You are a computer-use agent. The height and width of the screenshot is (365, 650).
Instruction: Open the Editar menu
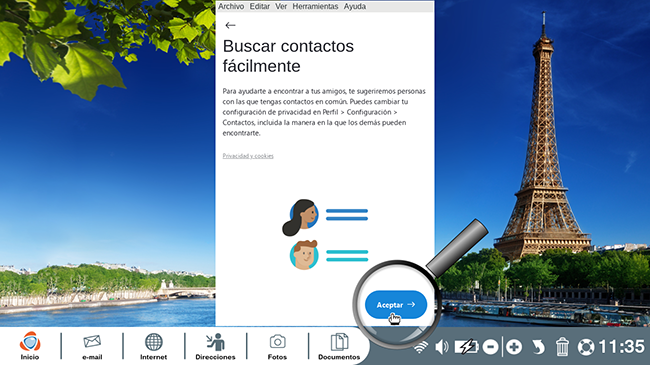point(260,6)
